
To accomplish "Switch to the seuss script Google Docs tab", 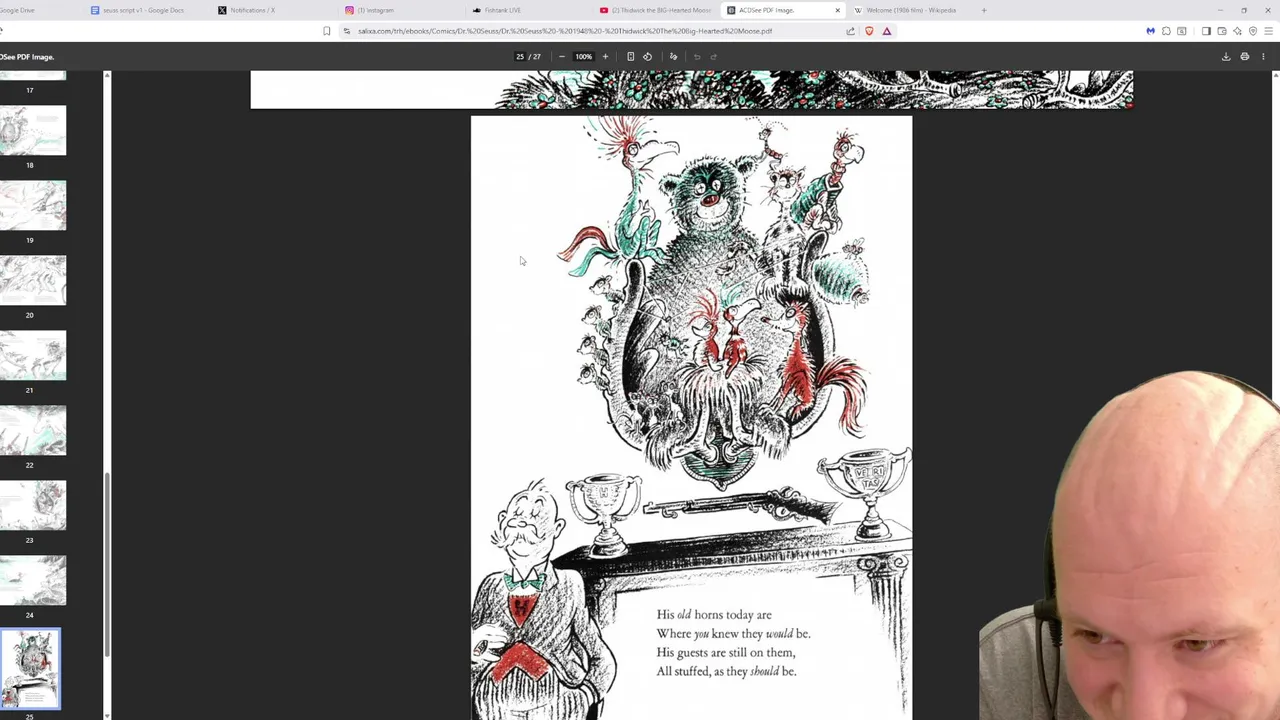I will (143, 10).
